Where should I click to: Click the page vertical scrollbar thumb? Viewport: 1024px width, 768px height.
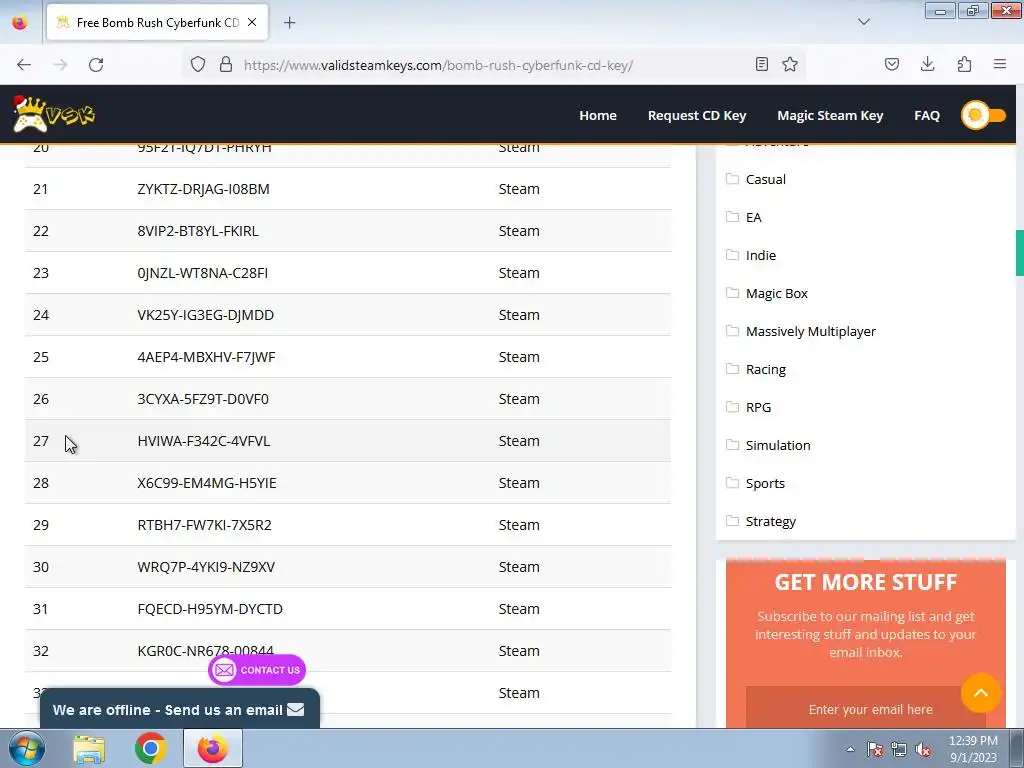click(x=1019, y=253)
